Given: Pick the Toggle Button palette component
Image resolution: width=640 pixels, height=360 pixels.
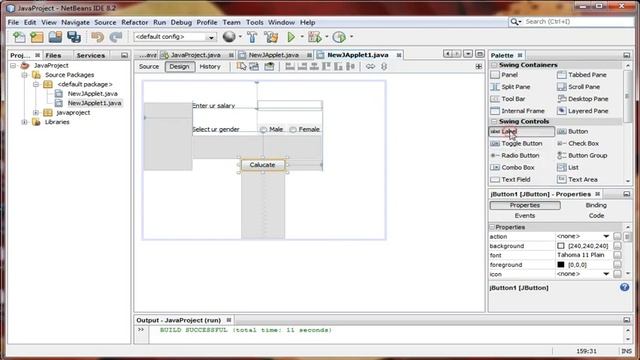Looking at the screenshot, I should click(522, 144).
